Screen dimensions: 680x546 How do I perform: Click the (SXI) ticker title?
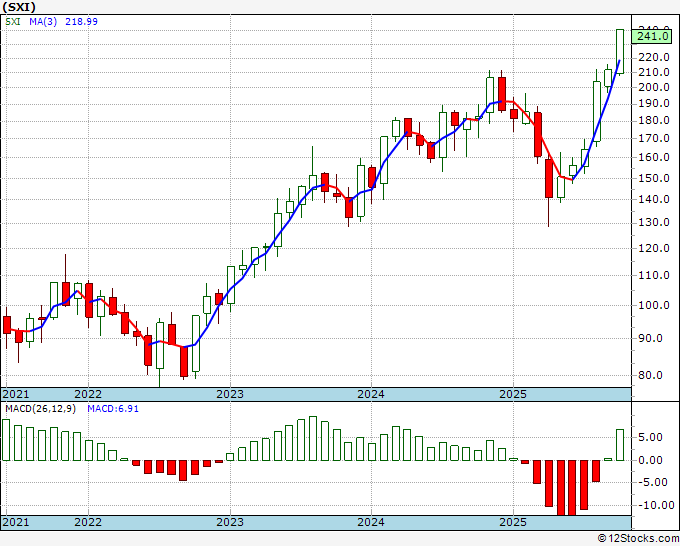click(19, 7)
